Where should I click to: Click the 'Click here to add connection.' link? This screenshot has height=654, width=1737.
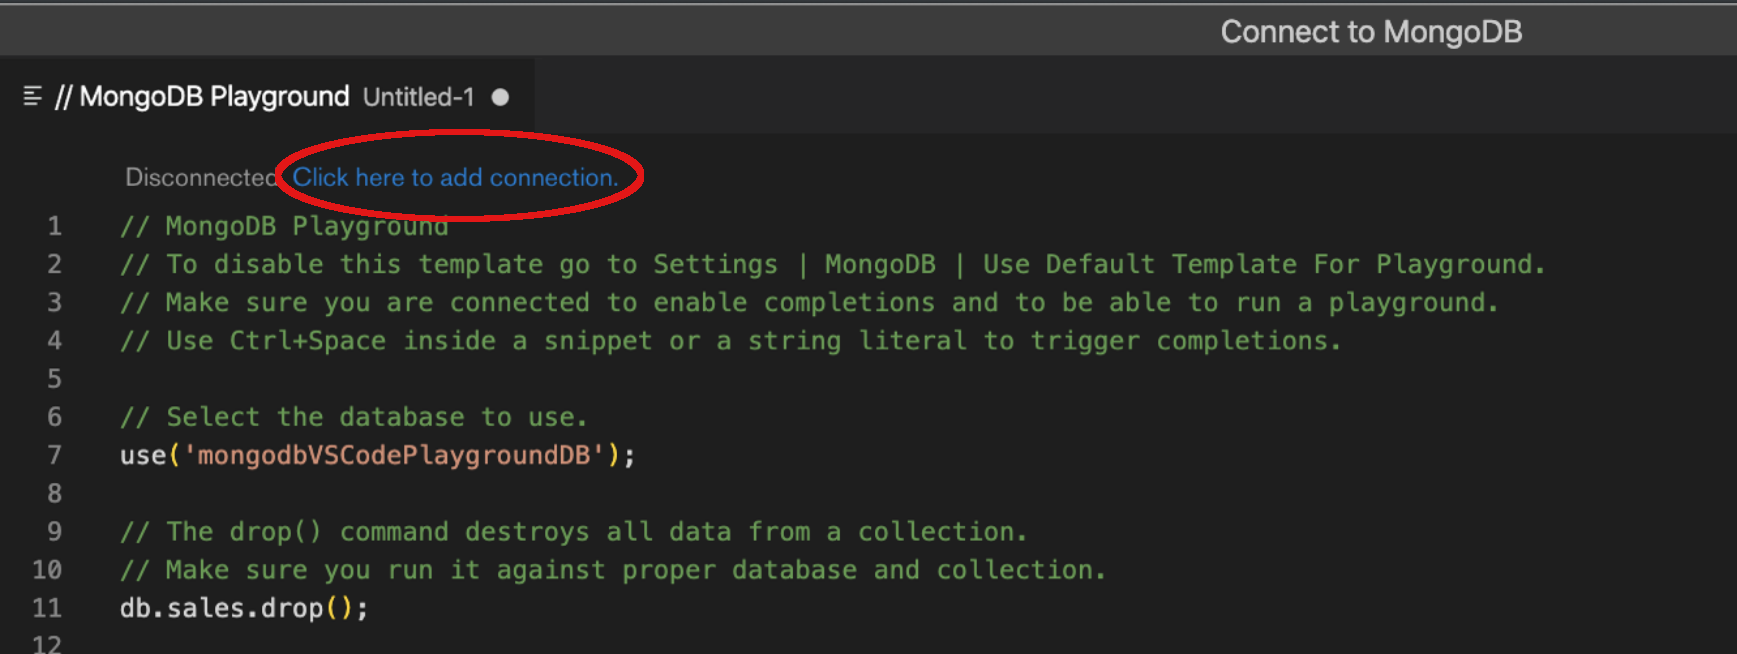455,177
